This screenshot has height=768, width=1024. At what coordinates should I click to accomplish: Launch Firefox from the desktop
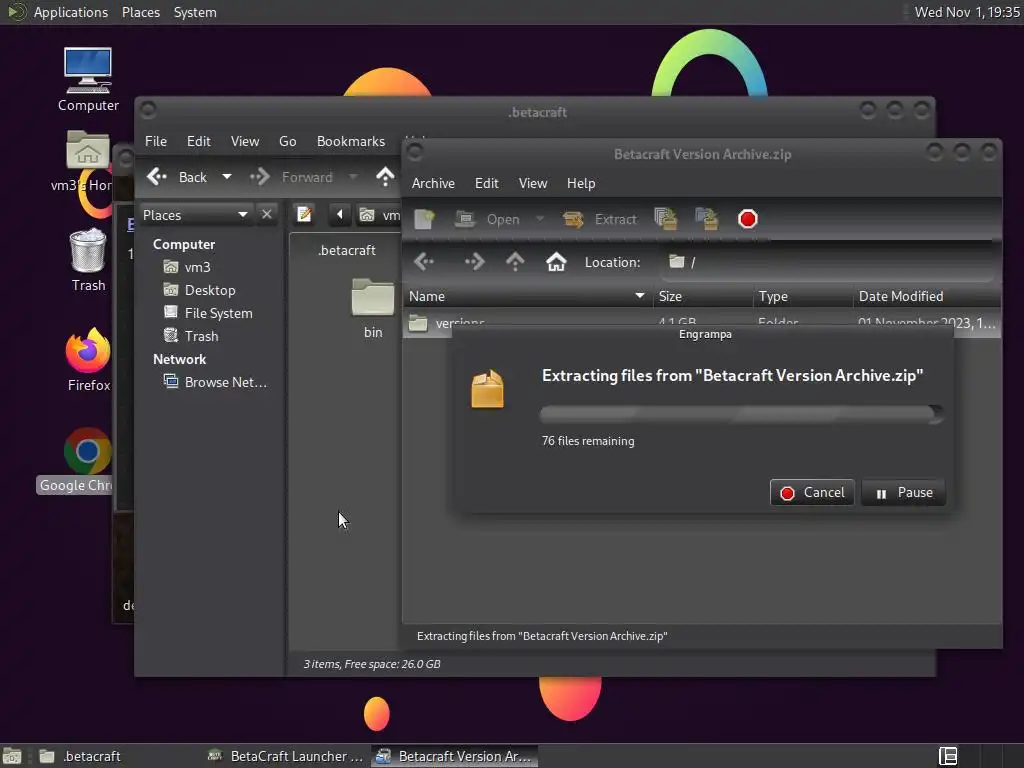tap(88, 359)
